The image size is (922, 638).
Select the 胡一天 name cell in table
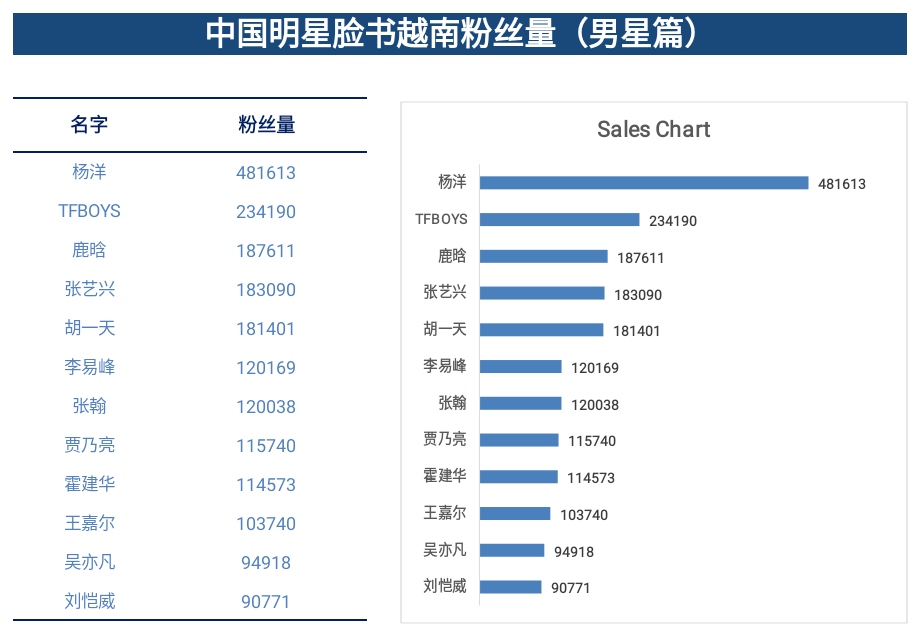89,328
